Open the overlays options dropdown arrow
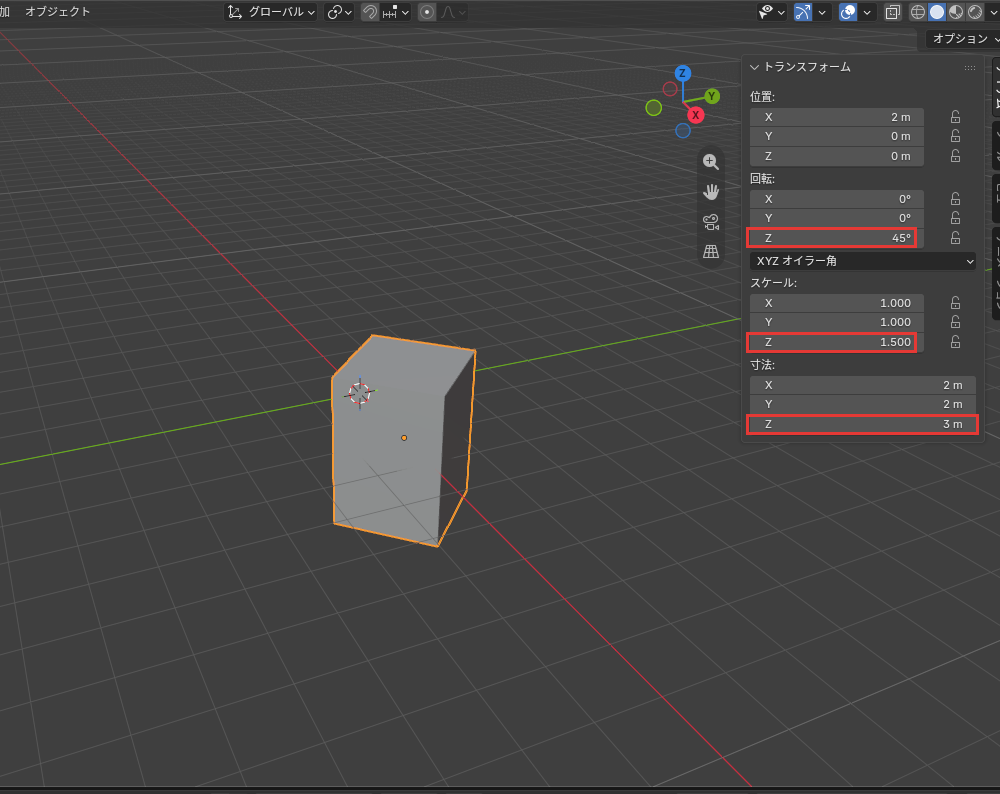 click(867, 12)
